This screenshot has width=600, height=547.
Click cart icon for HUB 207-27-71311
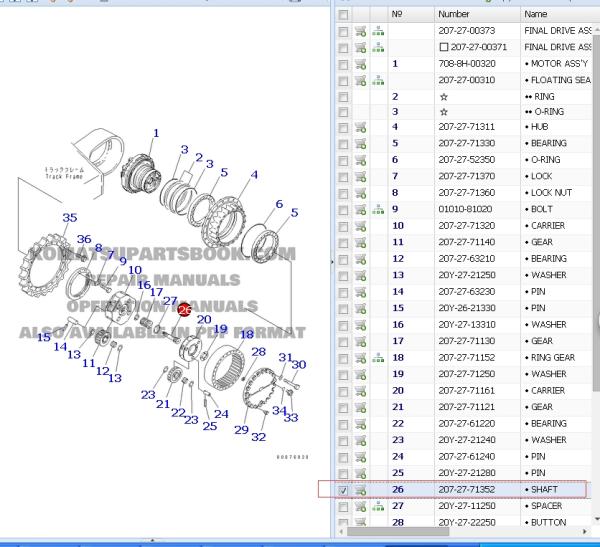coord(360,127)
